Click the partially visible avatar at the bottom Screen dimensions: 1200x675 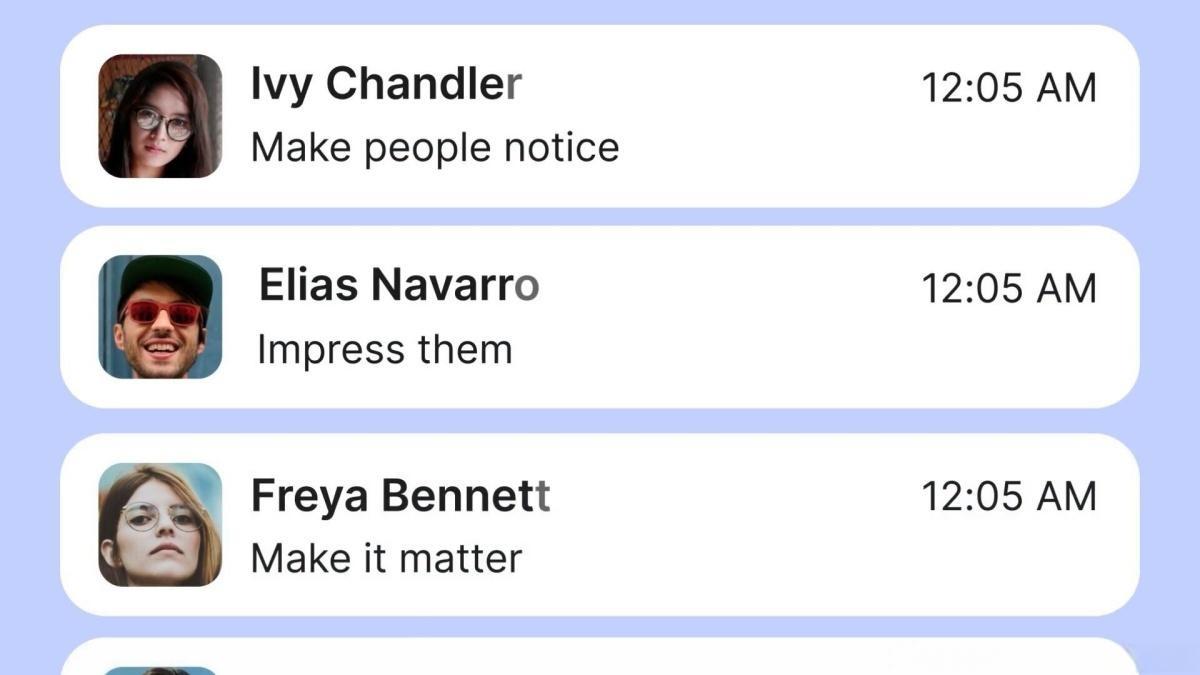point(160,670)
